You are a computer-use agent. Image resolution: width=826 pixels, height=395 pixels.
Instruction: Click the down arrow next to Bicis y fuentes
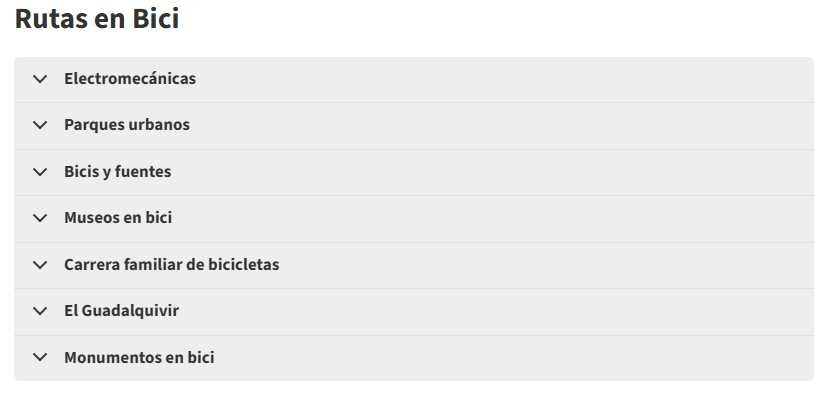(x=40, y=172)
